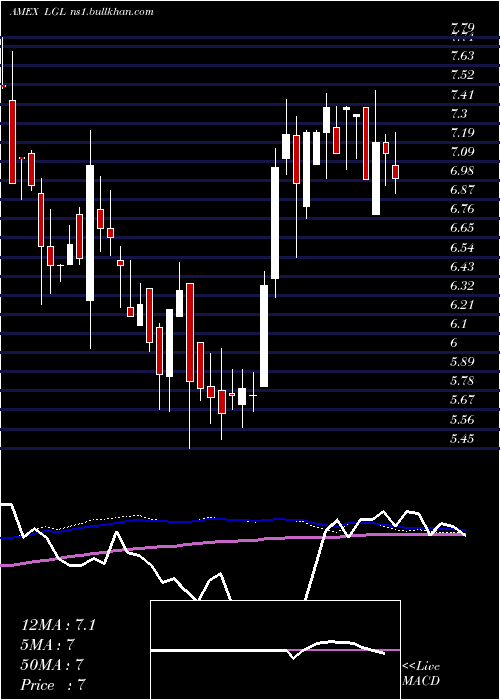Click the <<Live MACD label
Screen dimensions: 500x700
click(421, 674)
